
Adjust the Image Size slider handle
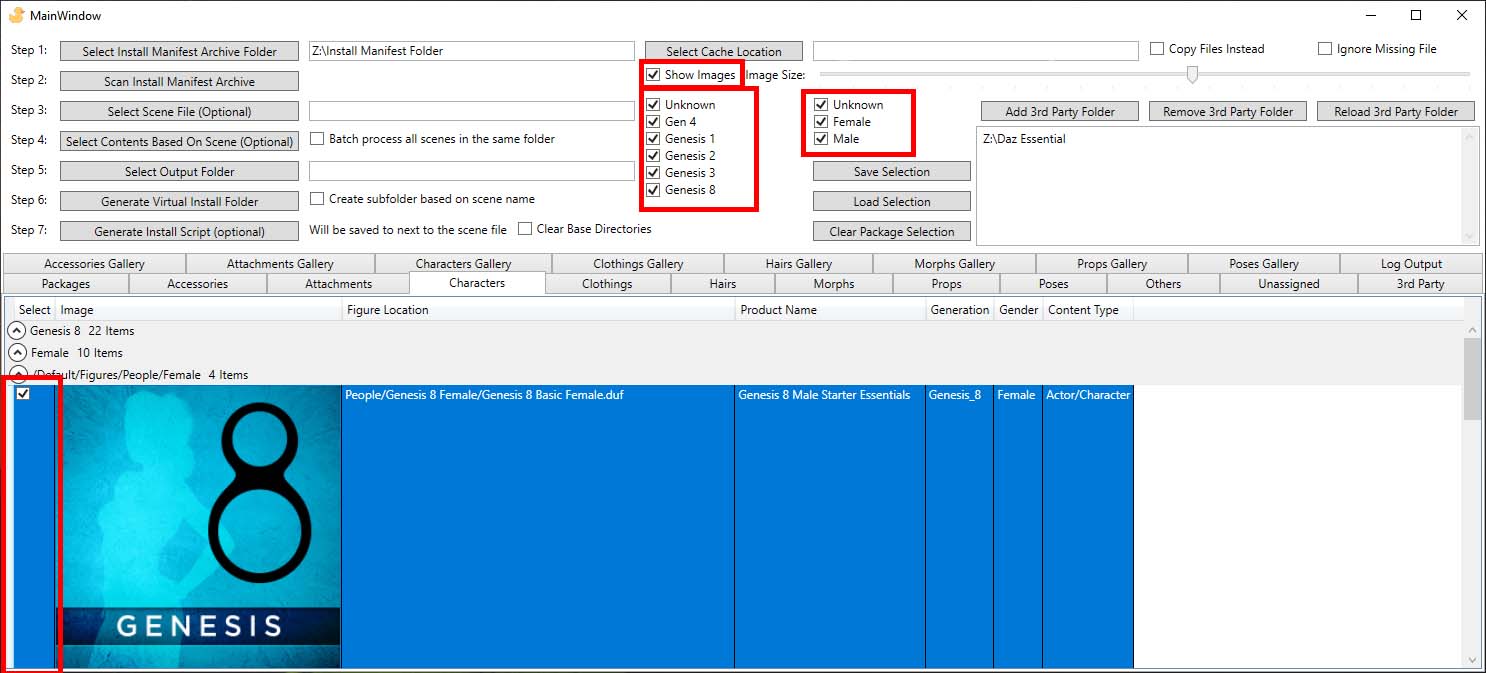[1192, 75]
